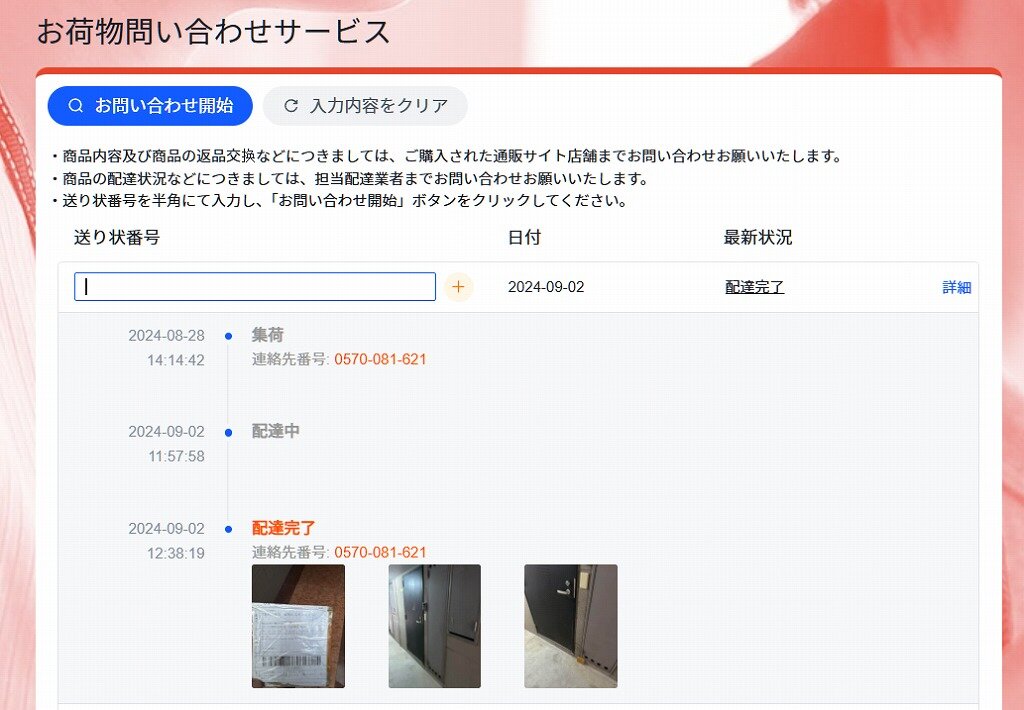Click the お問い合わせ開始 search button
1024x710 pixels.
click(x=150, y=106)
